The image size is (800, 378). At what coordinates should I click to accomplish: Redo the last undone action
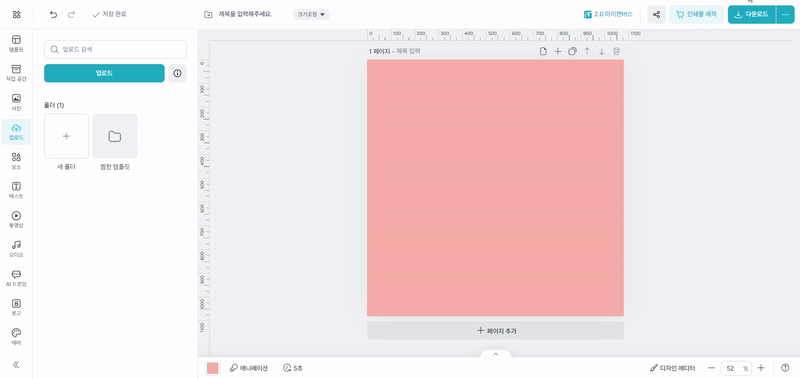(x=71, y=14)
